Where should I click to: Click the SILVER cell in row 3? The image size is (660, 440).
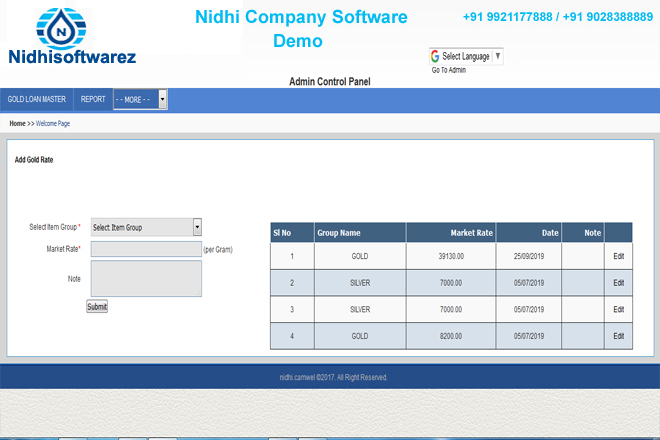tap(360, 309)
